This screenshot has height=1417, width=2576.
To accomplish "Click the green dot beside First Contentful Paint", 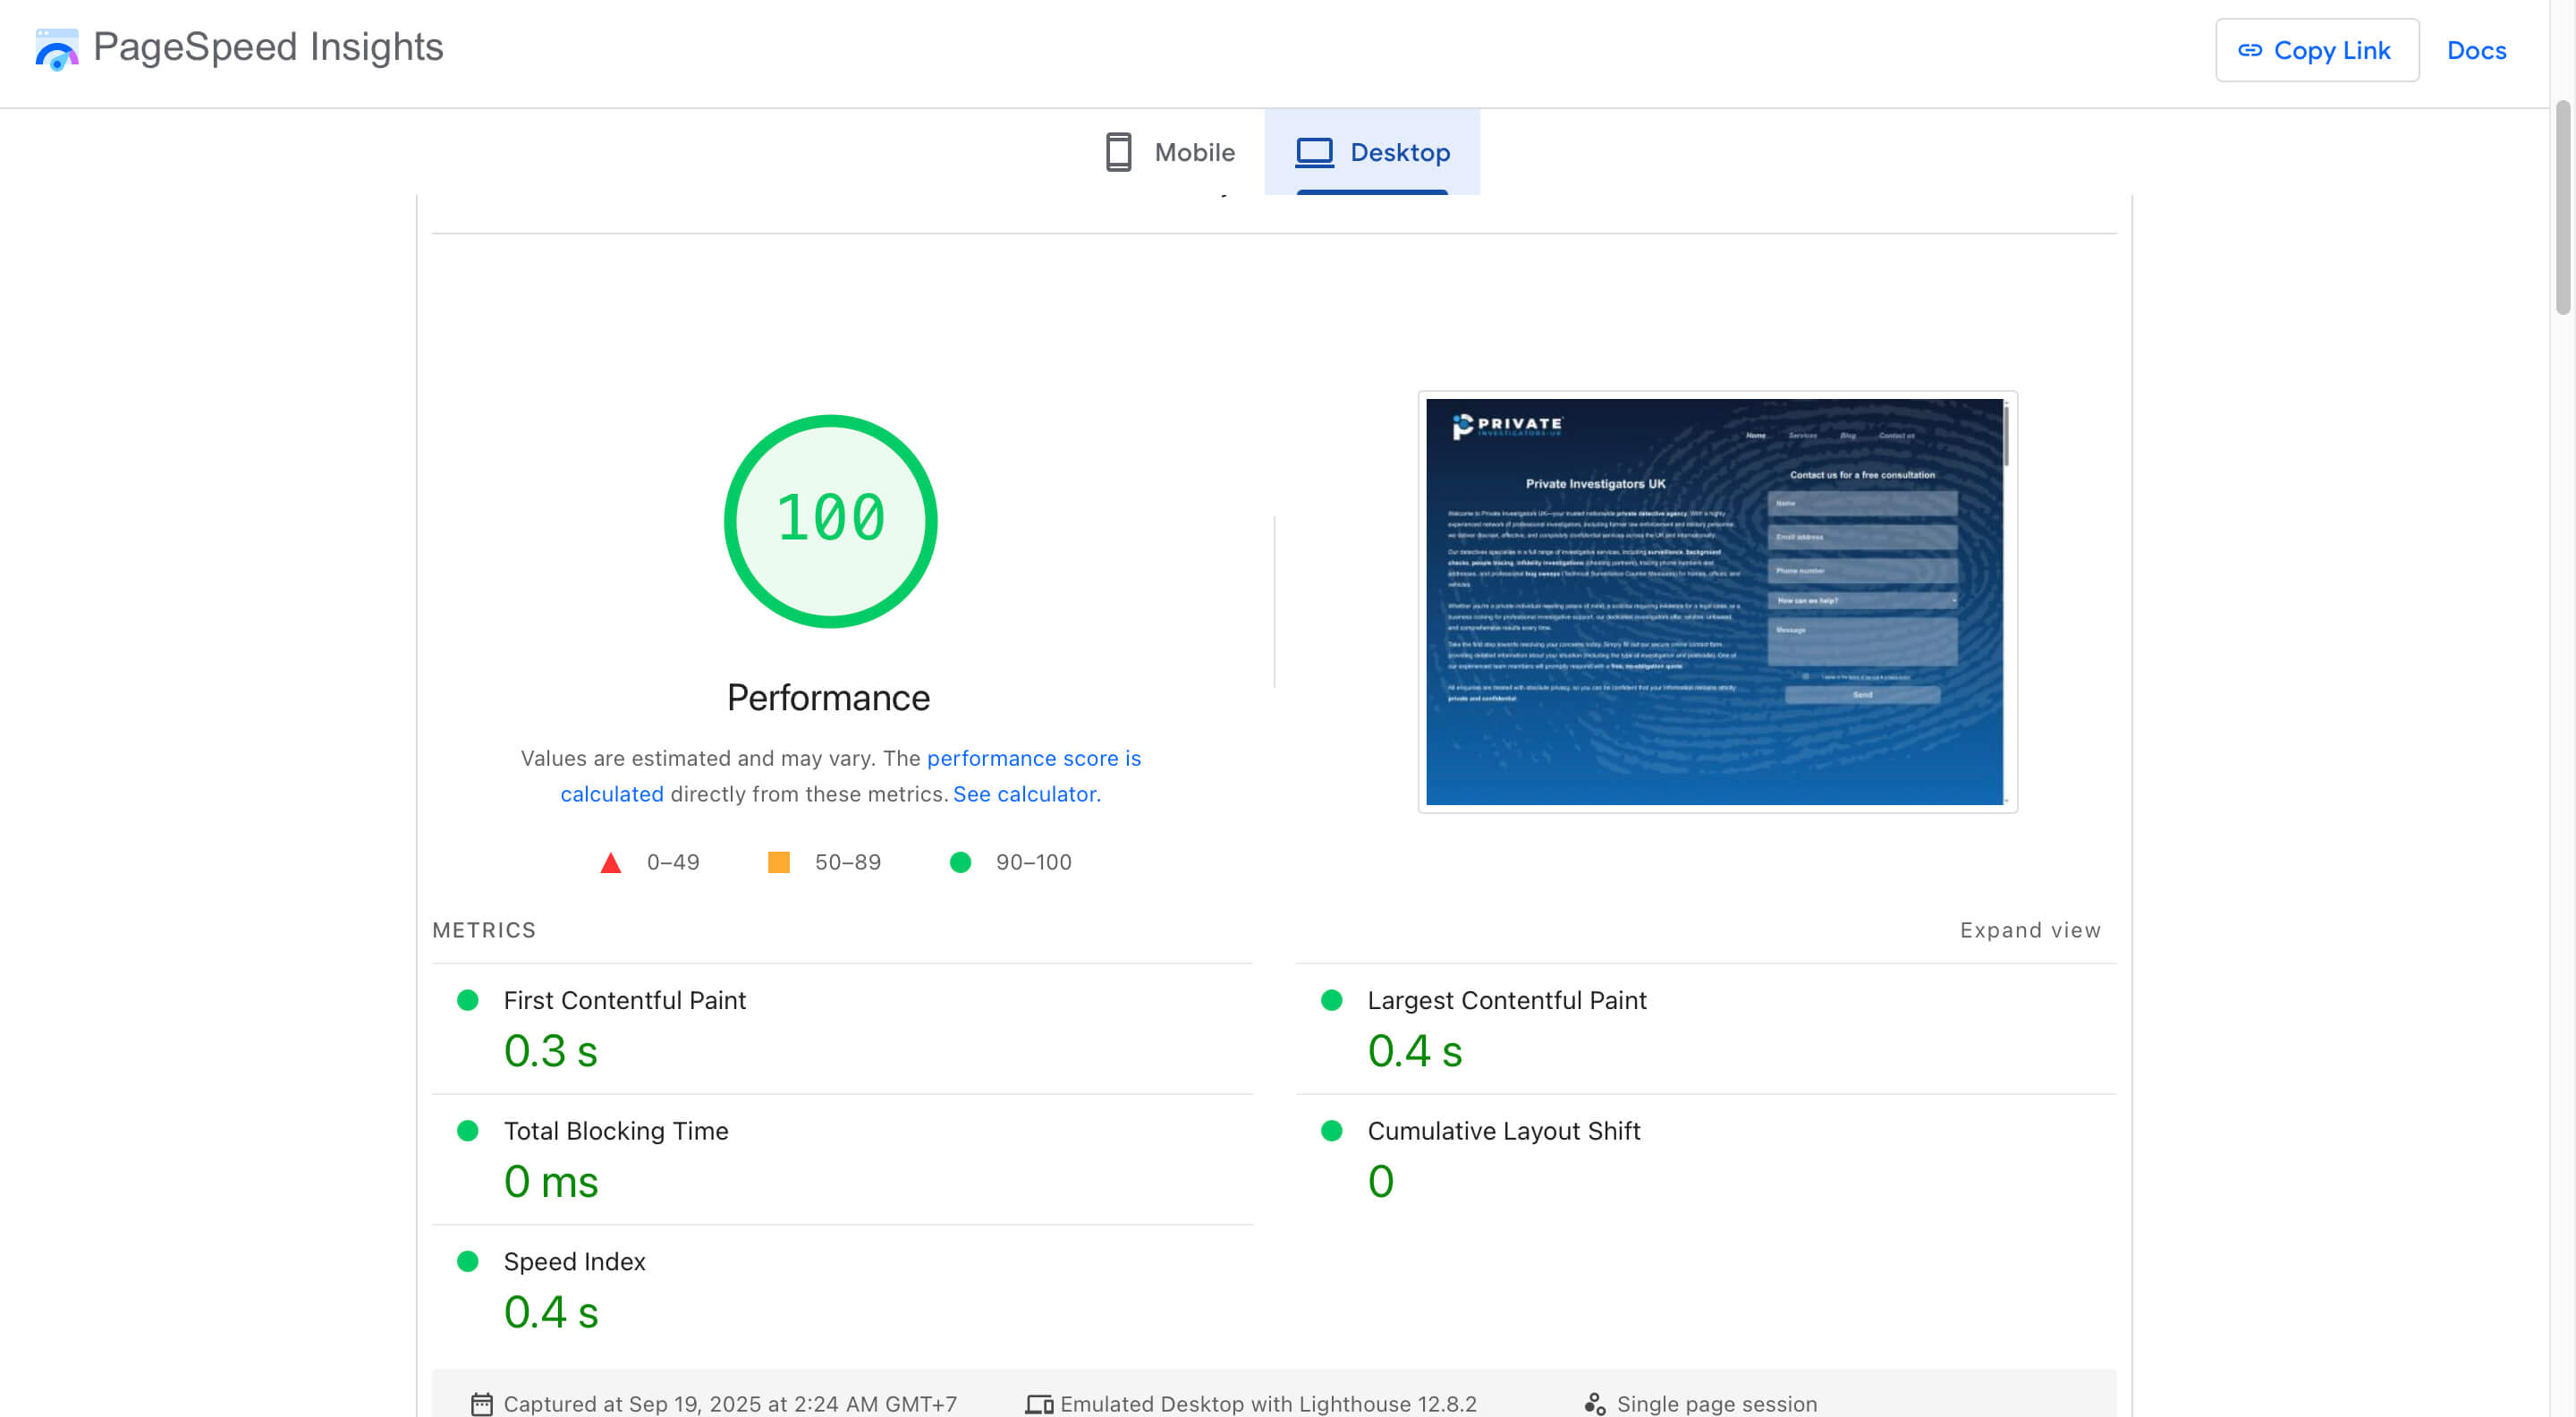I will tap(467, 1000).
